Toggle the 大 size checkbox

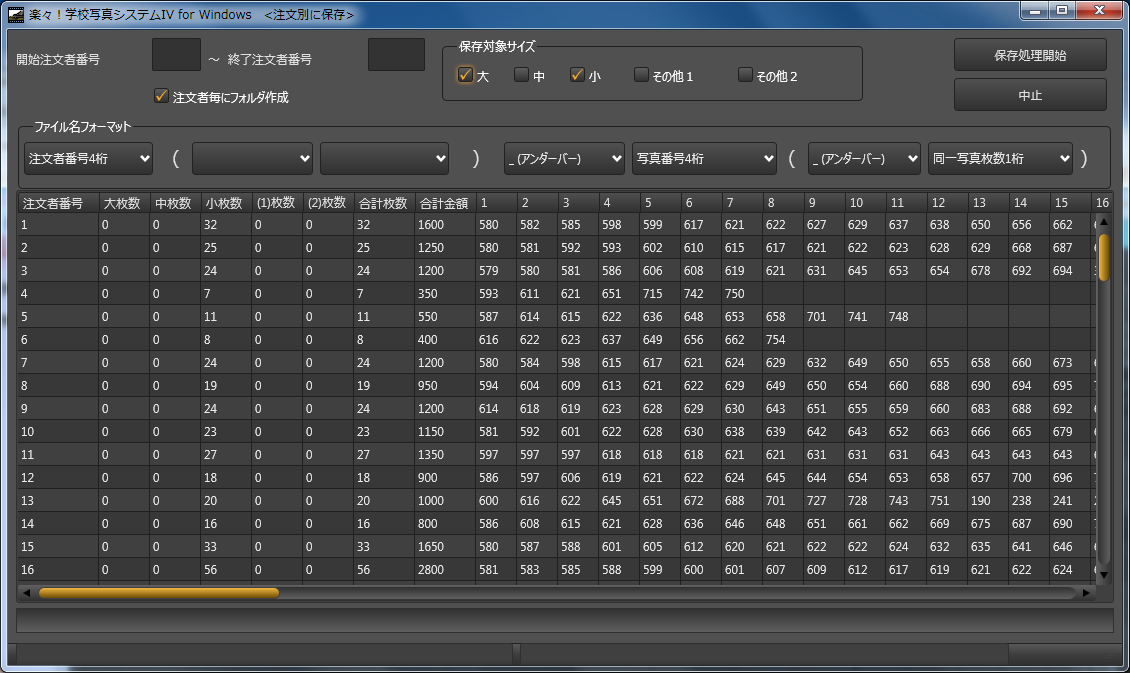point(465,75)
